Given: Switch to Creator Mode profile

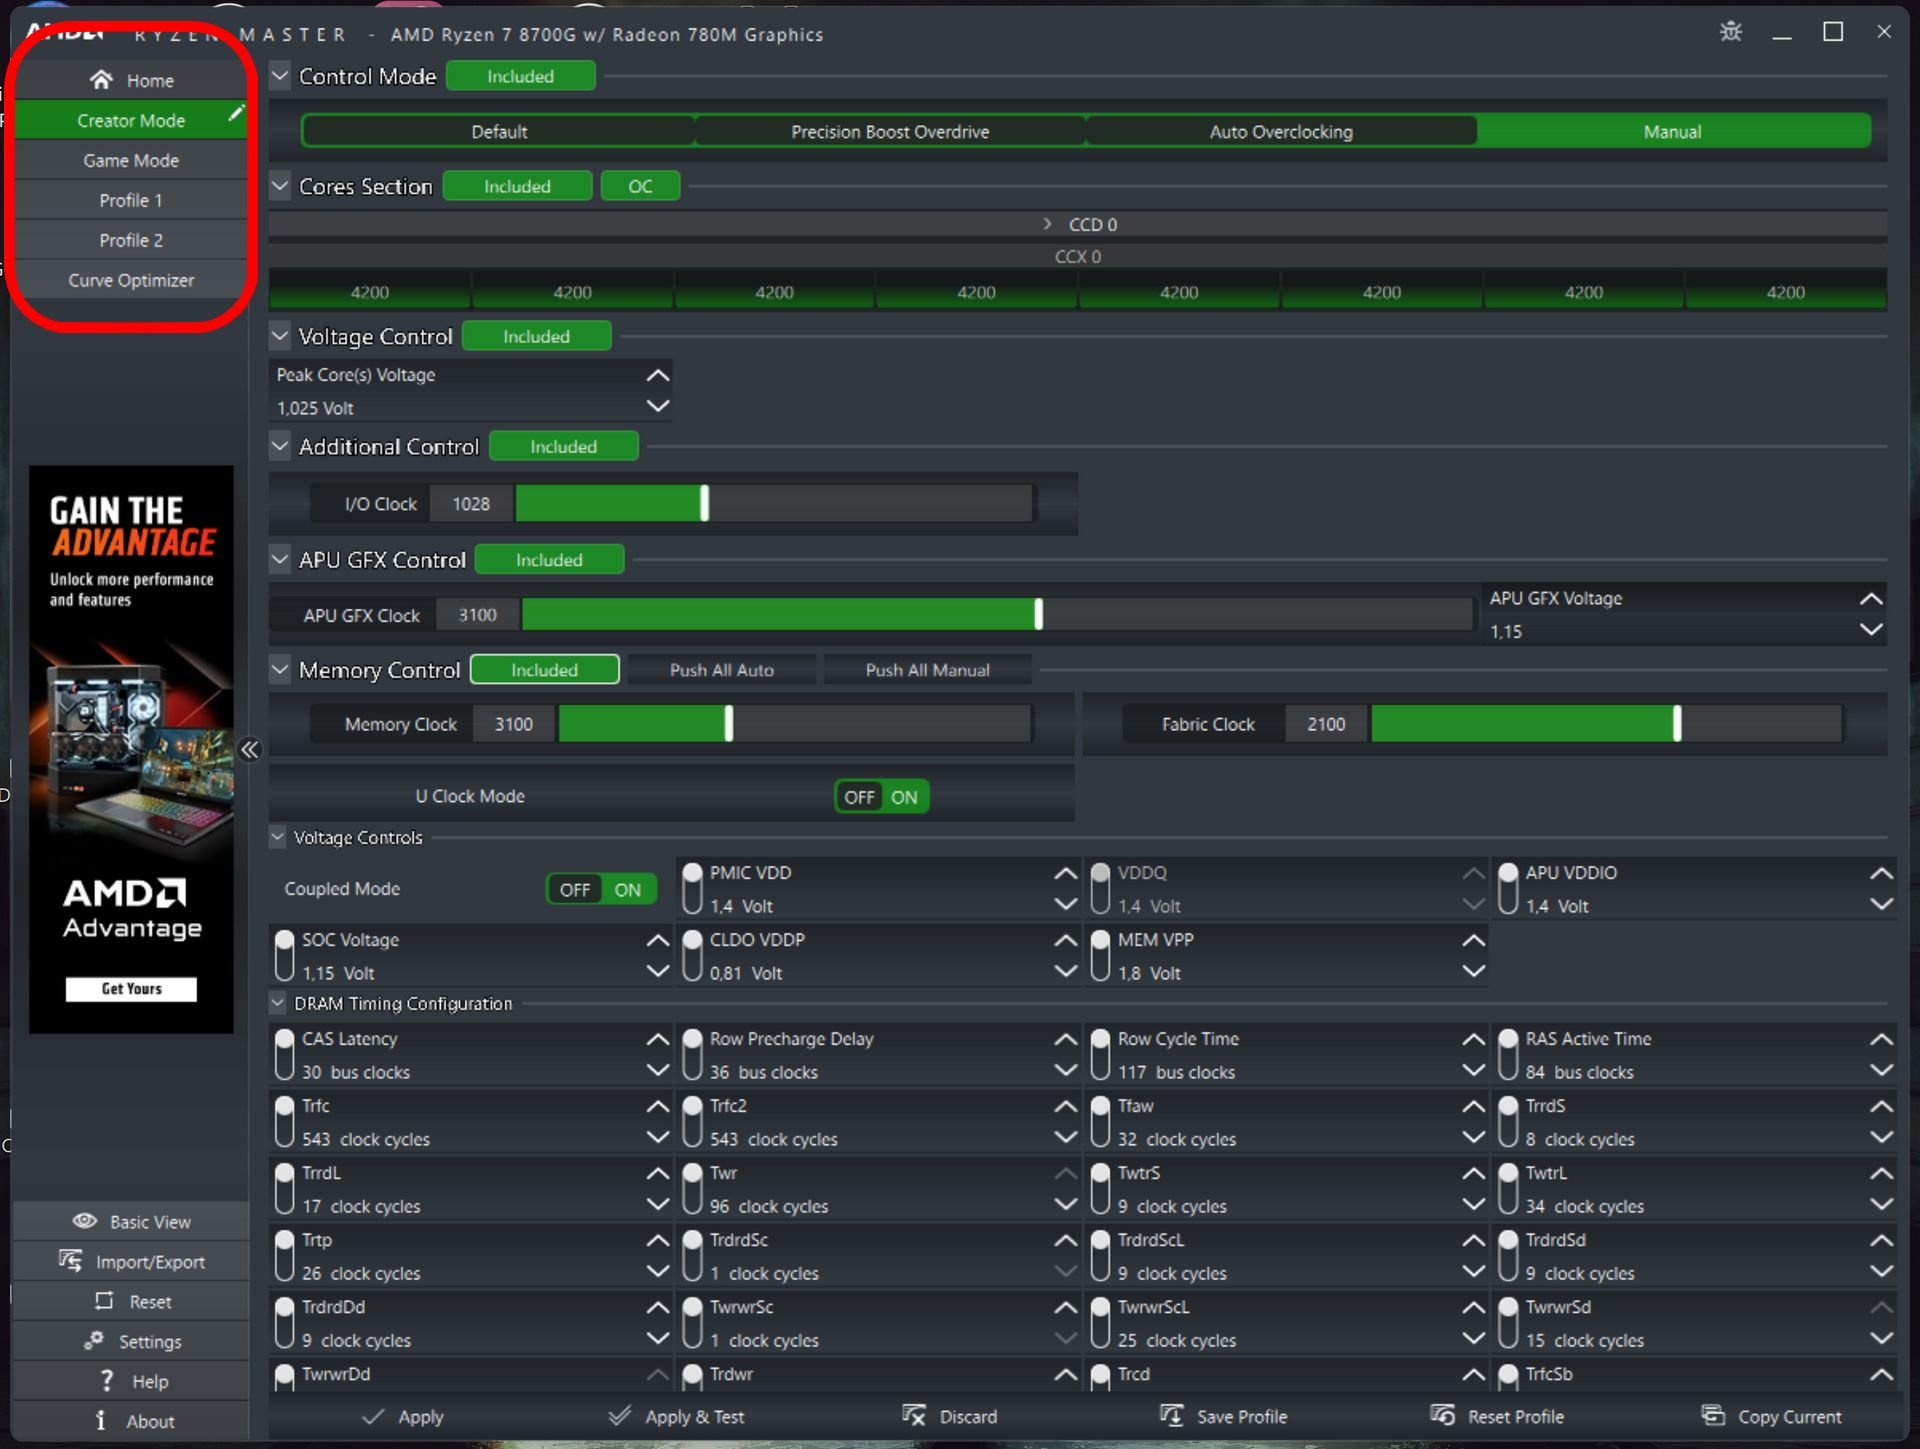Looking at the screenshot, I should tap(131, 120).
